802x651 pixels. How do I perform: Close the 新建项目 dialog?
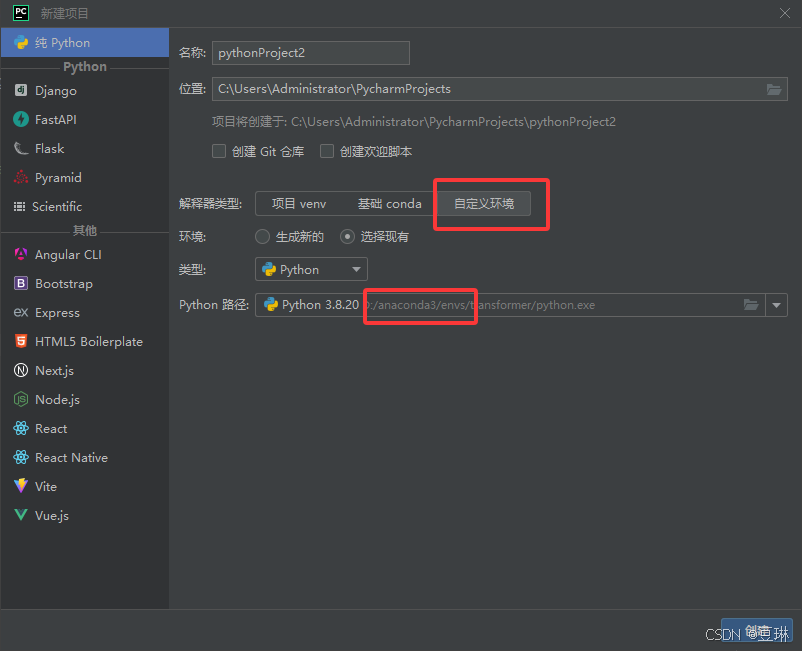point(785,13)
